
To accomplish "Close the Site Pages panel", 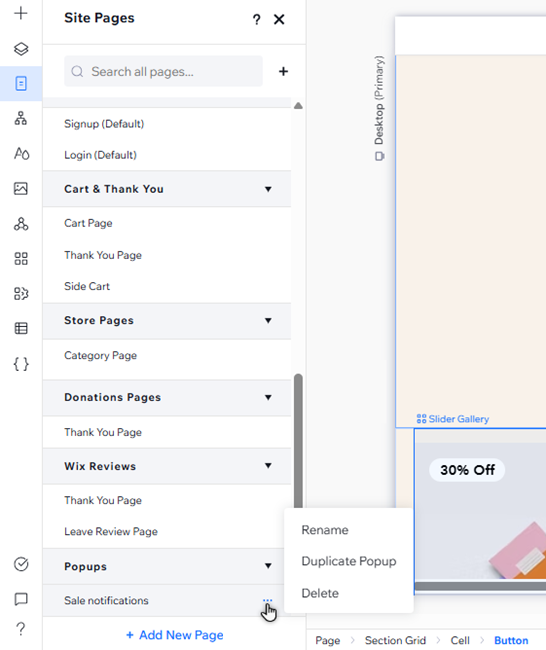I will (279, 19).
